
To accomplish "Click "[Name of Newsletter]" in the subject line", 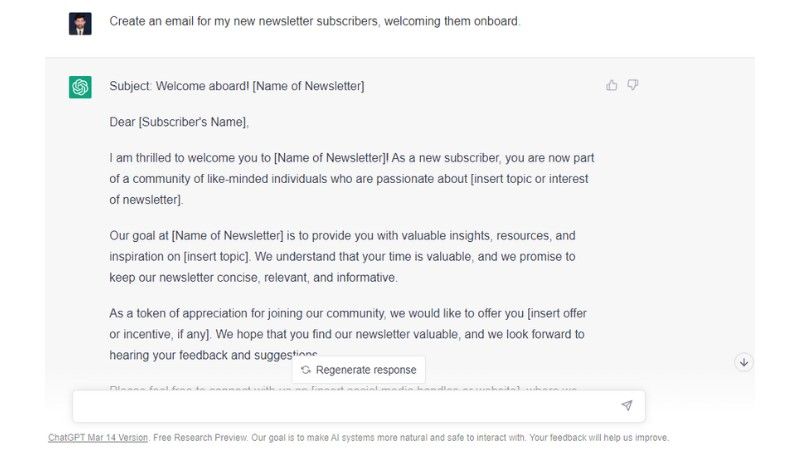I will [308, 86].
